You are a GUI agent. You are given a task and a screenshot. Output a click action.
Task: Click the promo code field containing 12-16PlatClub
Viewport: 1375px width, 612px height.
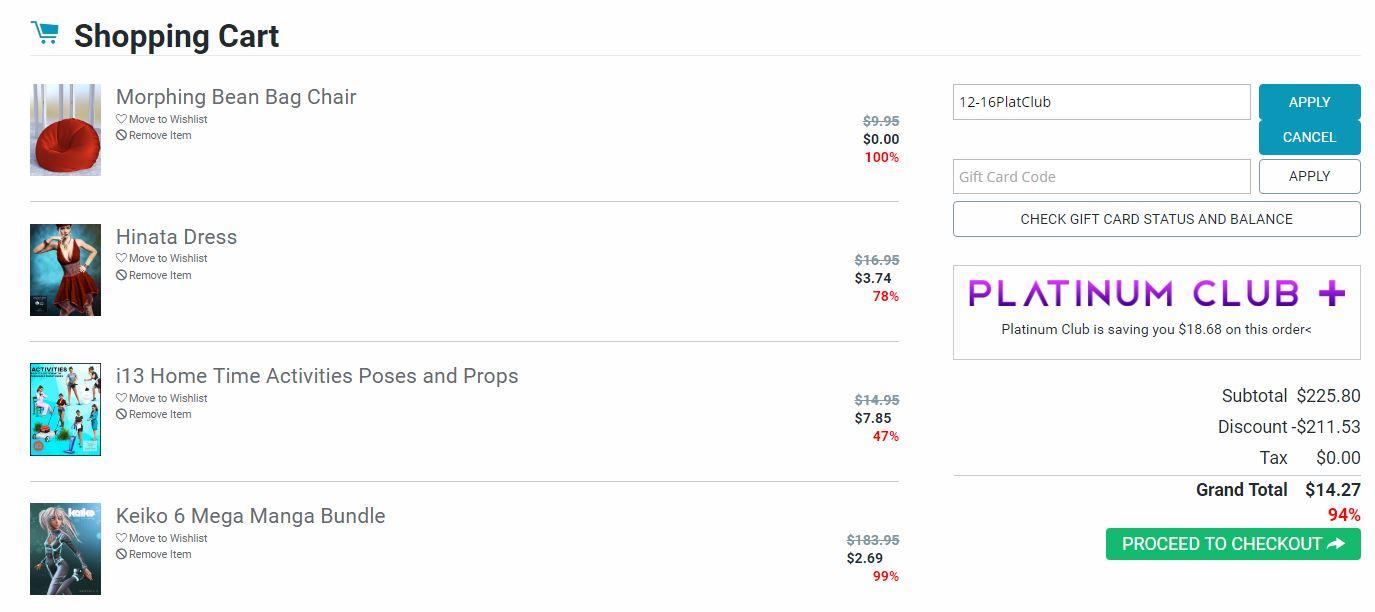tap(1101, 102)
